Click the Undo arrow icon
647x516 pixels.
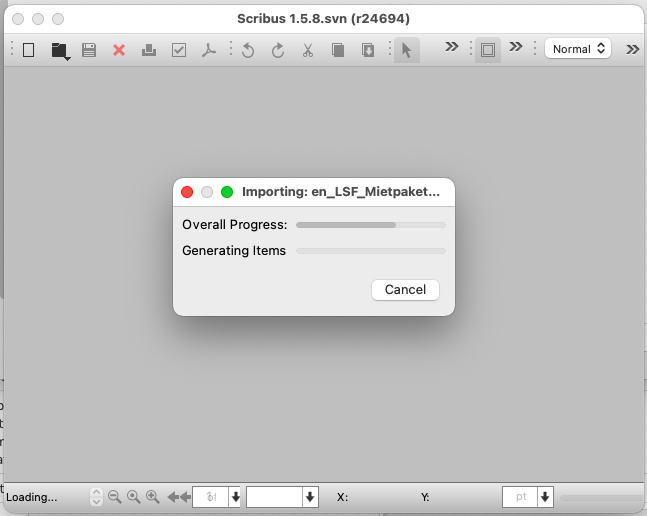point(248,49)
